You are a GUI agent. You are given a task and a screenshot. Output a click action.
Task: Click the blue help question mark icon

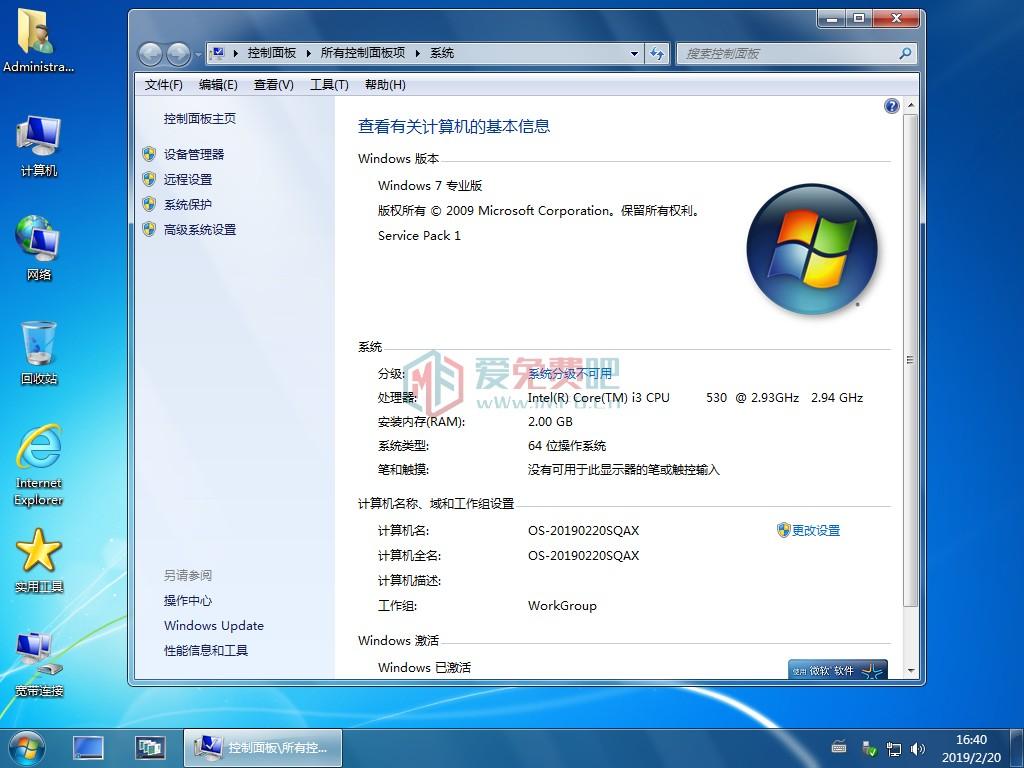click(x=891, y=106)
